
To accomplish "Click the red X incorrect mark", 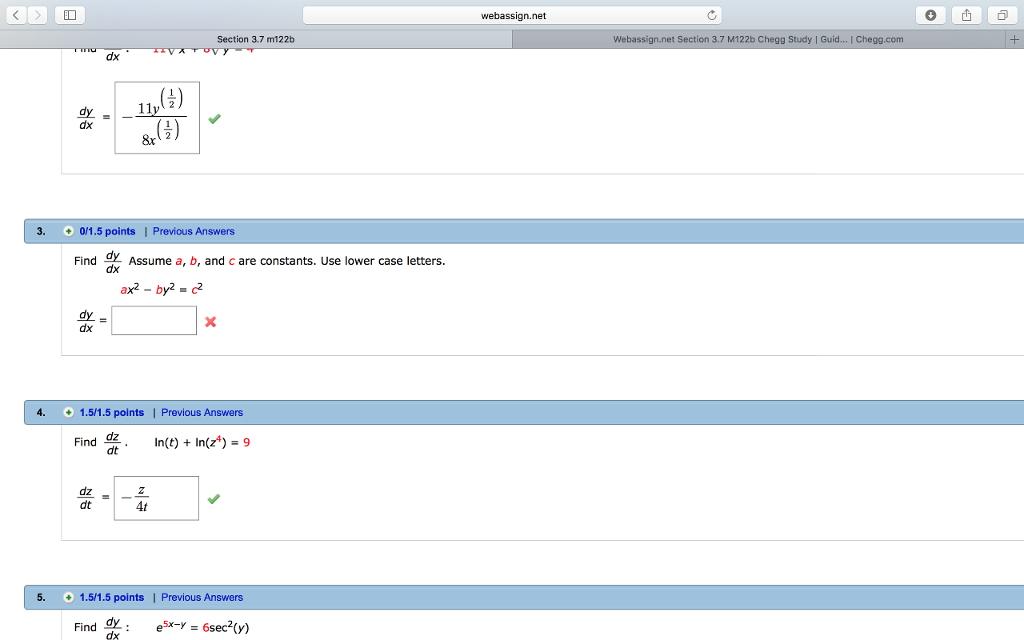I will pyautogui.click(x=210, y=321).
